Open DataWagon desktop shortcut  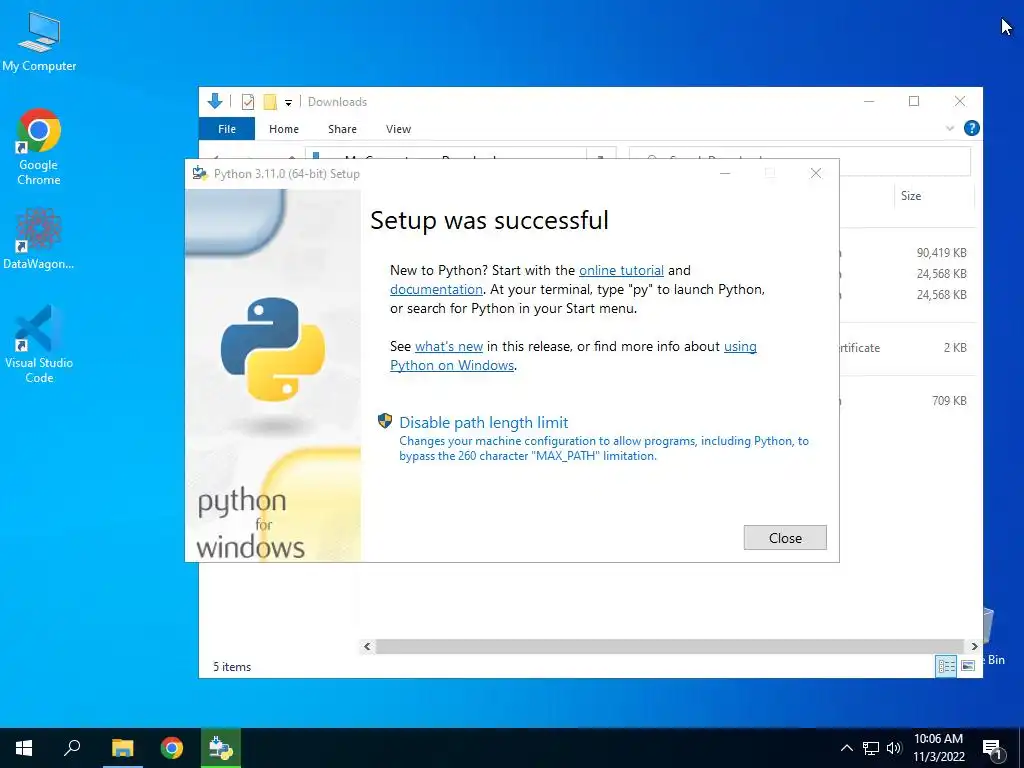point(39,238)
